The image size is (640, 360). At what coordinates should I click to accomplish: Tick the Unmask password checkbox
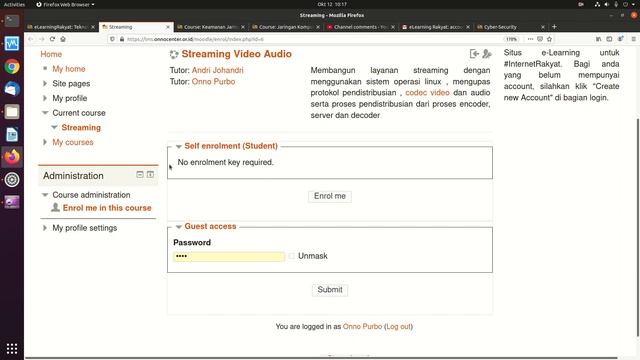tap(291, 256)
